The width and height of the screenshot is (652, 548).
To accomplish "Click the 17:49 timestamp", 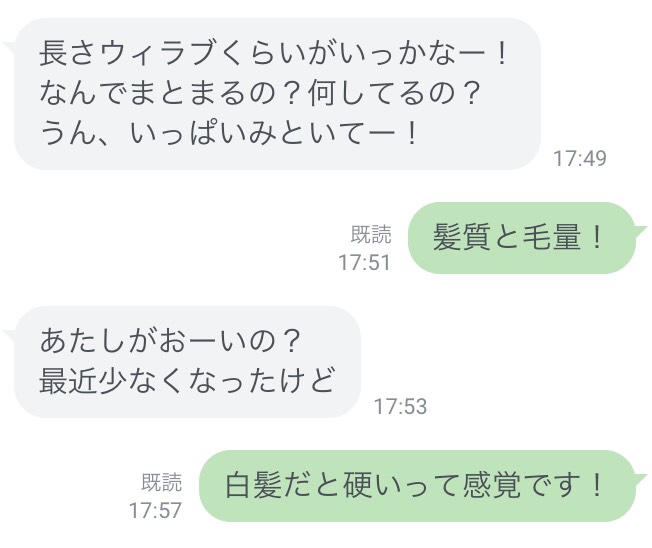I will point(580,159).
